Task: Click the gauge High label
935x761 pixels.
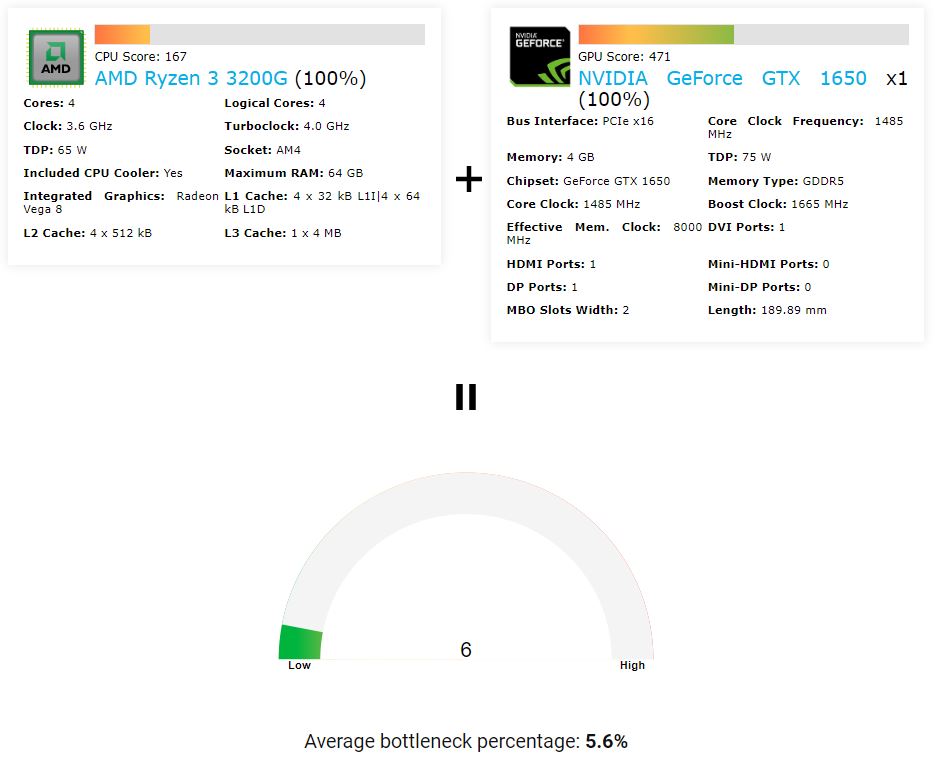Action: tap(632, 666)
